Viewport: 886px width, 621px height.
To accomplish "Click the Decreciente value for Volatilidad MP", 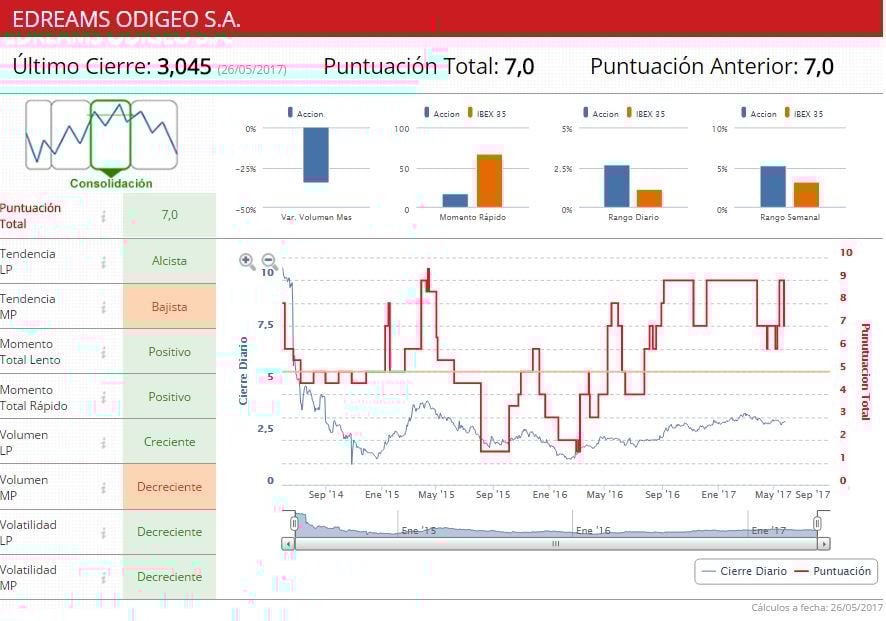I will click(170, 577).
